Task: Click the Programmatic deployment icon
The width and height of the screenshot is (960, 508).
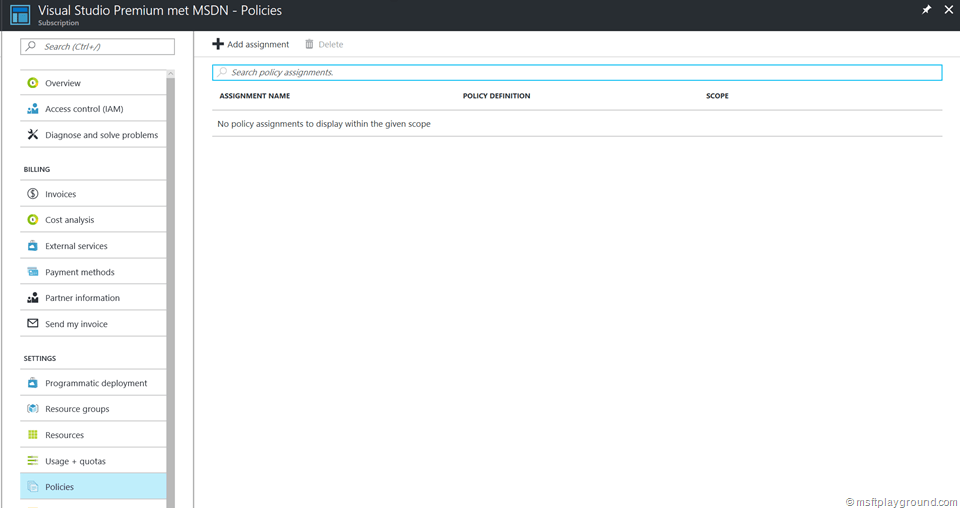Action: [x=32, y=383]
